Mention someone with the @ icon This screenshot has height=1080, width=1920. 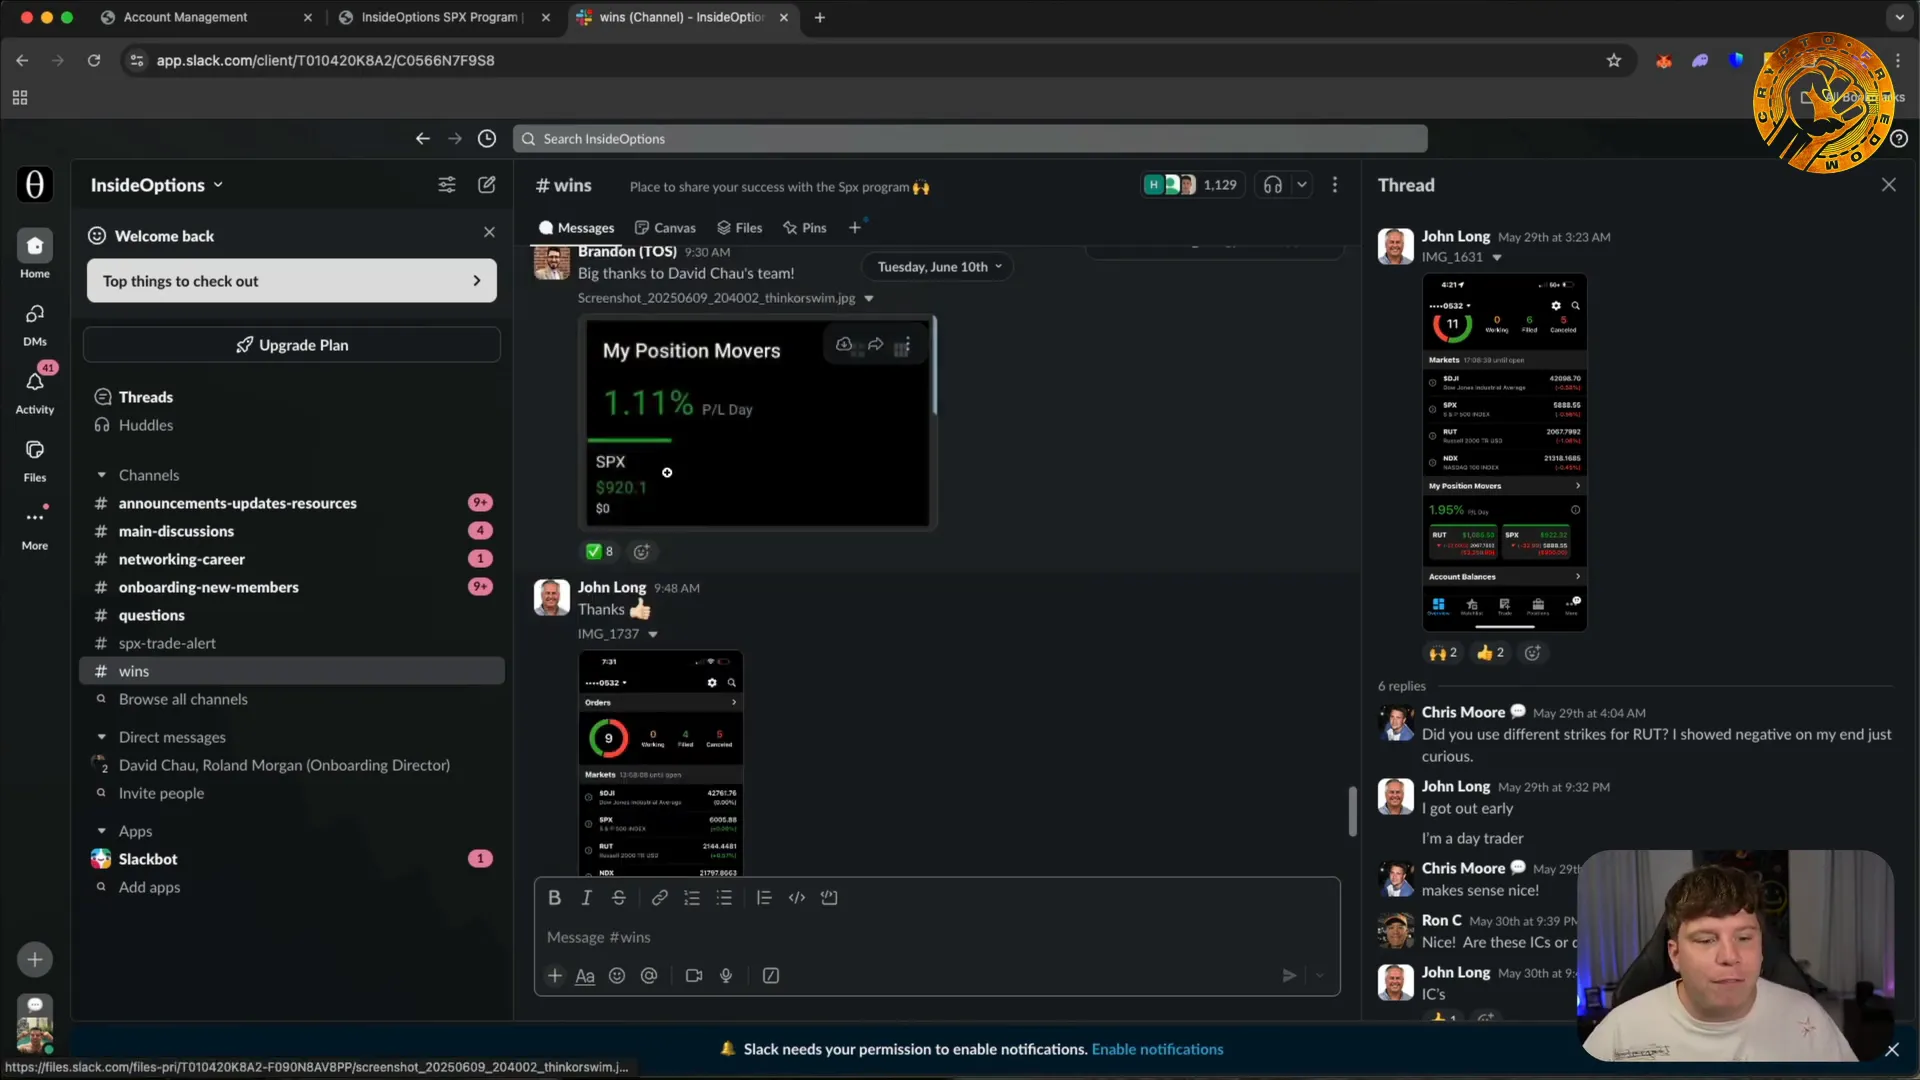click(x=649, y=976)
